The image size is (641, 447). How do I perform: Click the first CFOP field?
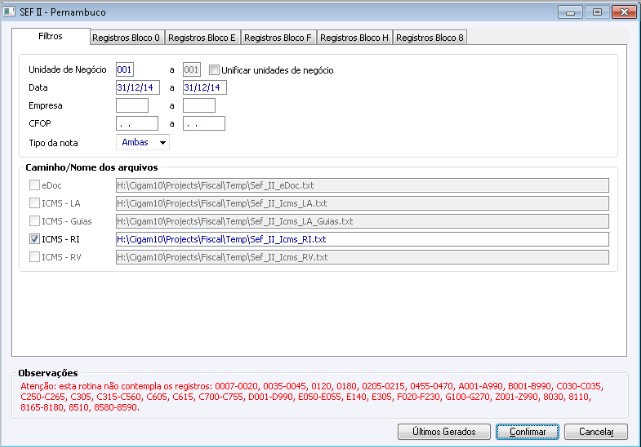137,124
